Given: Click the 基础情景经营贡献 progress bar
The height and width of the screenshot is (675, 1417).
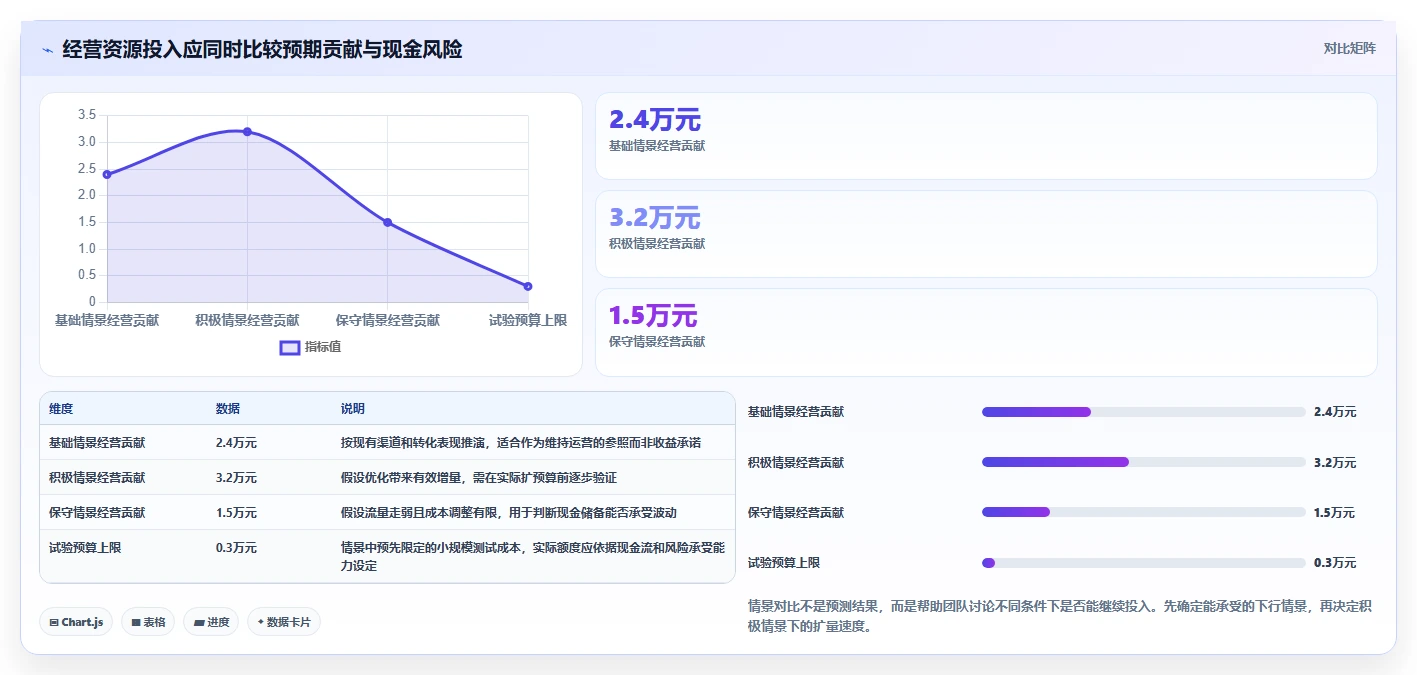Looking at the screenshot, I should pos(1144,412).
